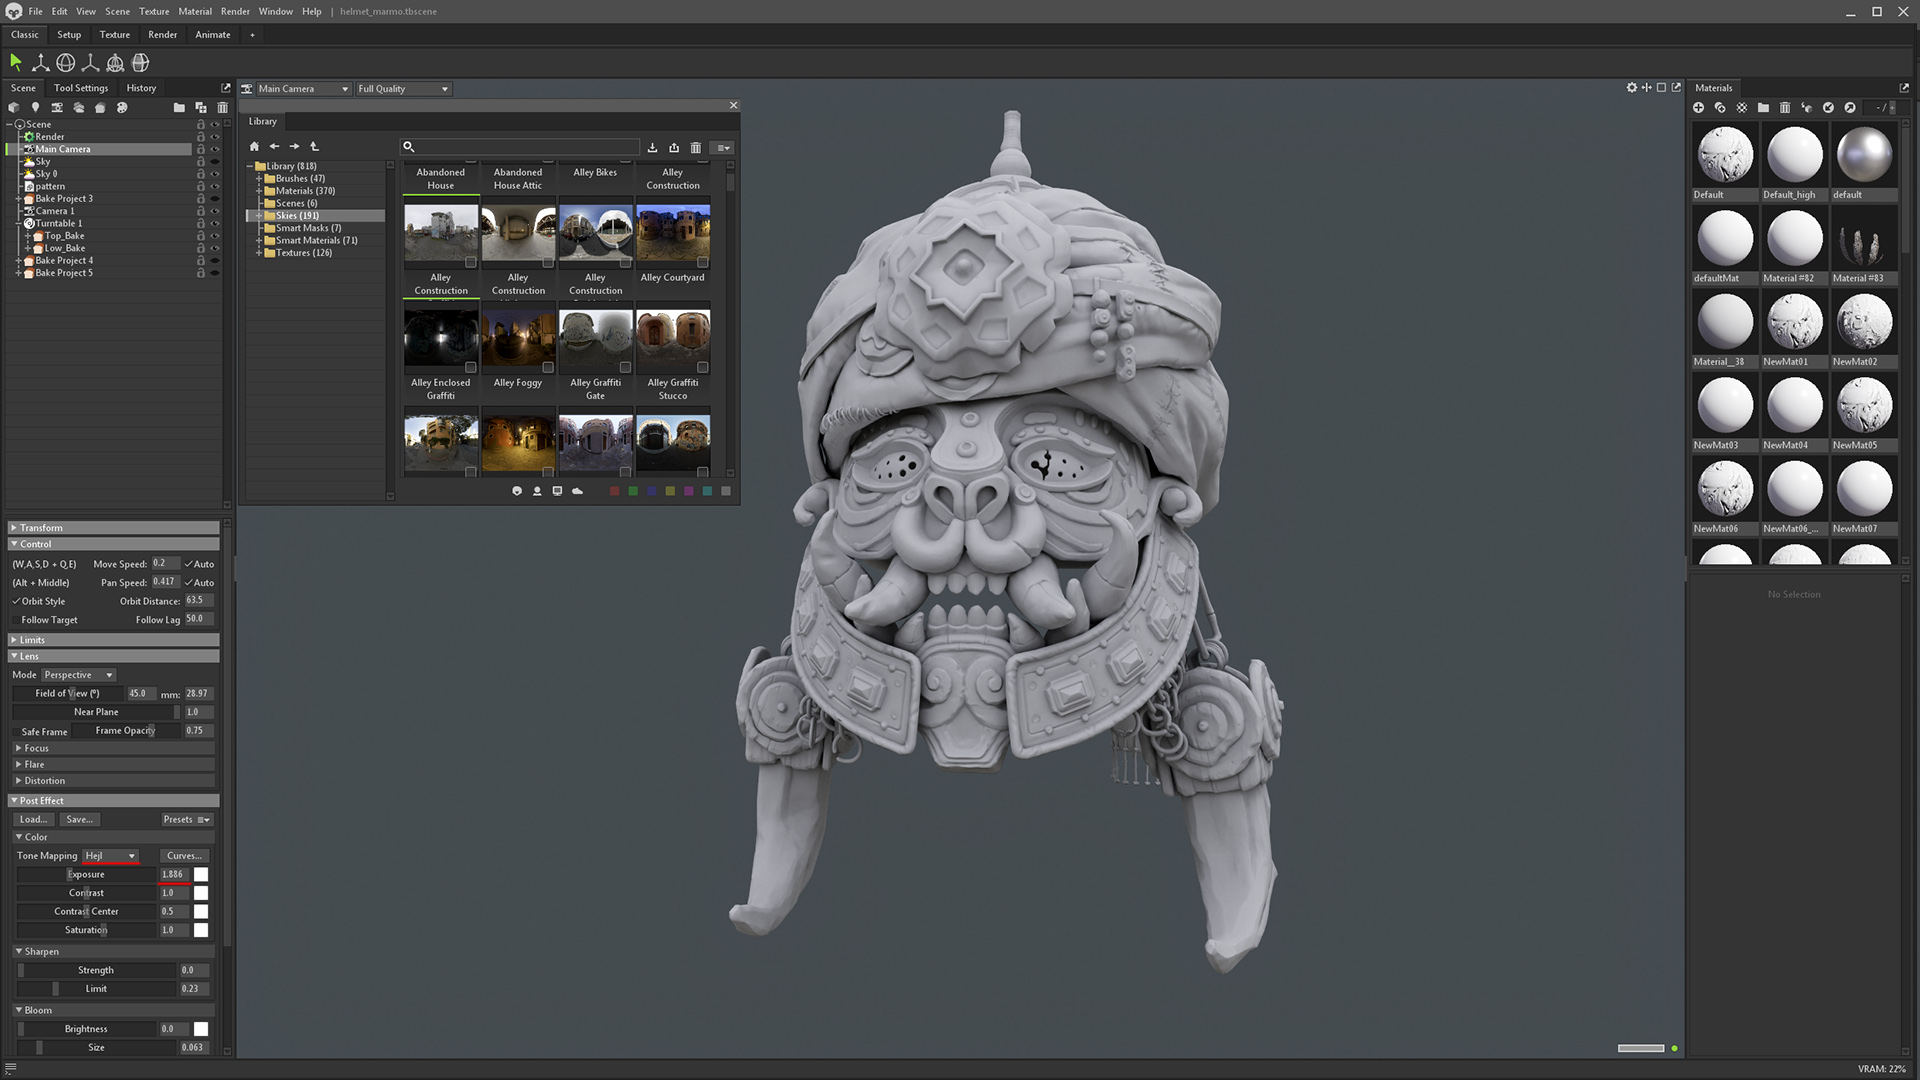1920x1080 pixels.
Task: Navigate back in Library
Action: [274, 147]
